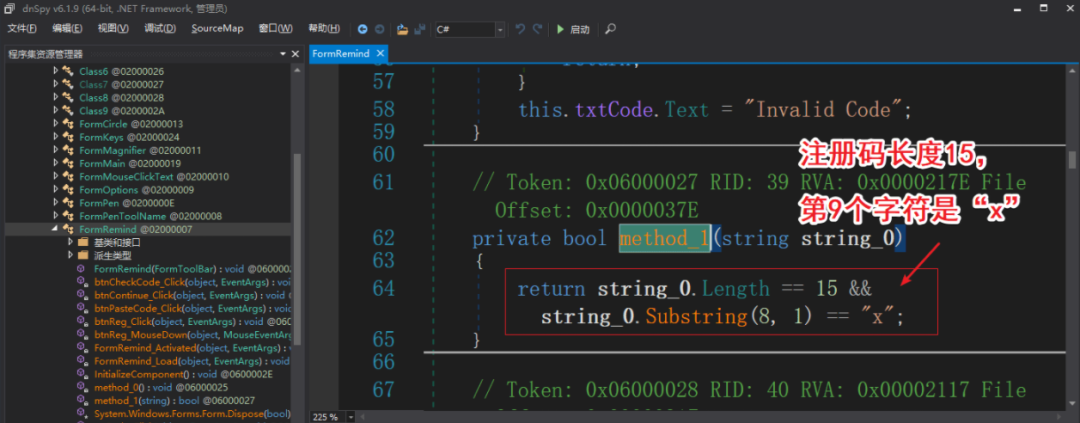Select System.Windows.Forms.Form.Dispose method
The width and height of the screenshot is (1080, 423).
pyautogui.click(x=192, y=413)
